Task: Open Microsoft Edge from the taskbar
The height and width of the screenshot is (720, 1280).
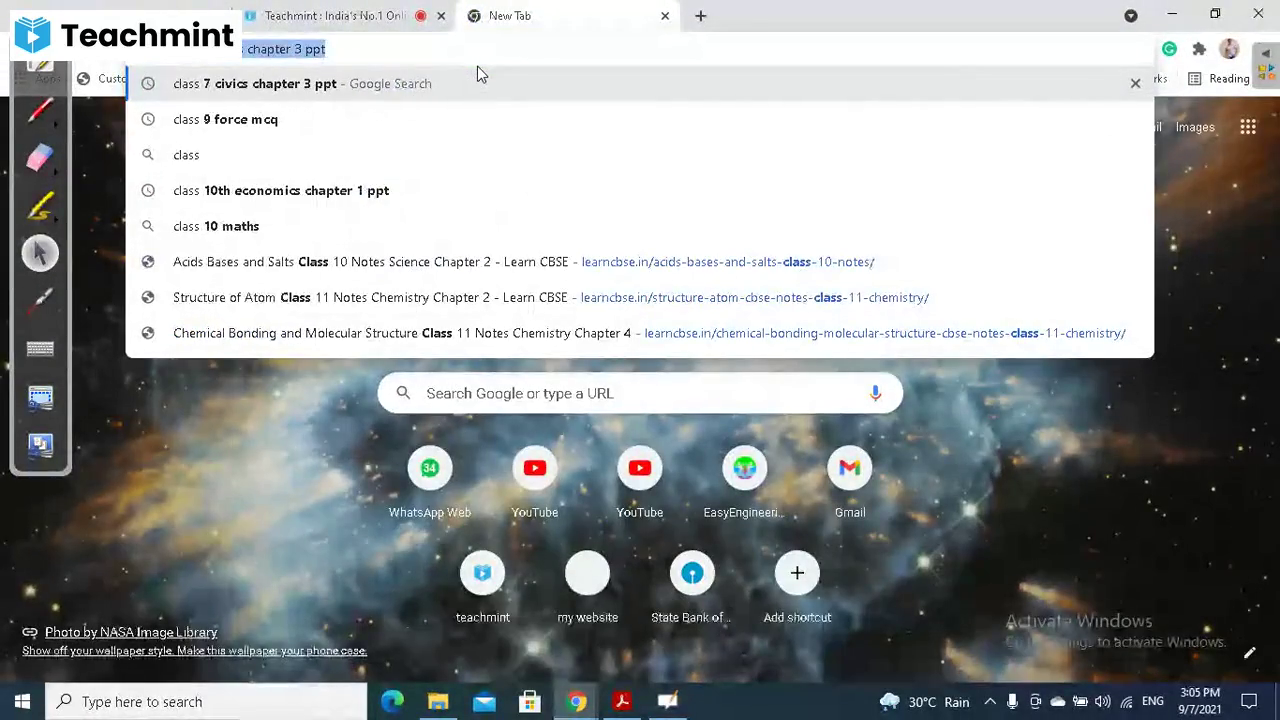Action: click(392, 701)
